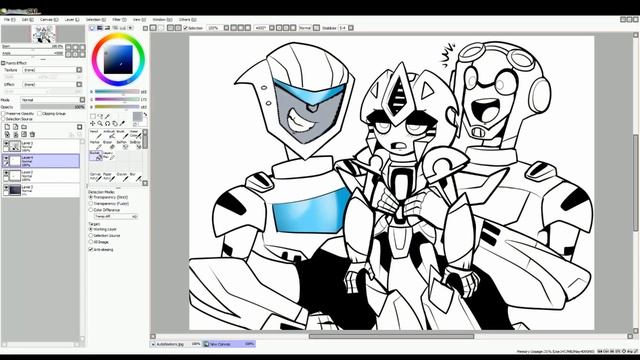Select the Hand pan tool
The image size is (640, 360).
(115, 123)
